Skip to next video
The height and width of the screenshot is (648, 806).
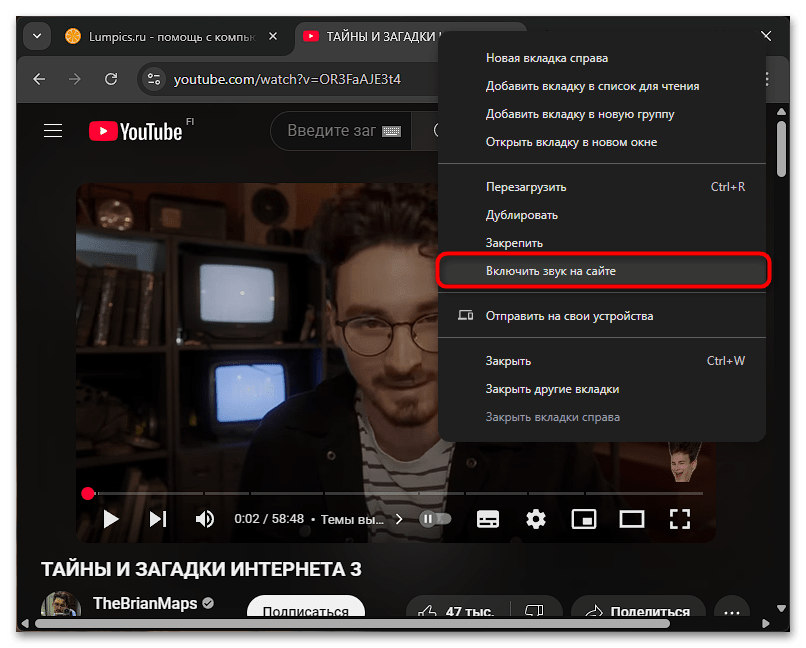coord(158,519)
